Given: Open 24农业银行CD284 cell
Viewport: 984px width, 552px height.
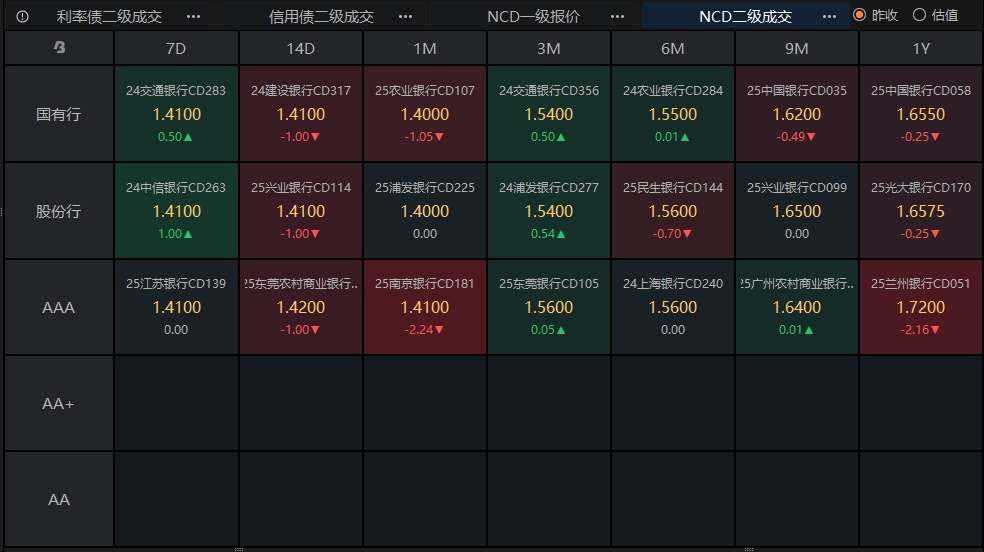Looking at the screenshot, I should (x=673, y=114).
